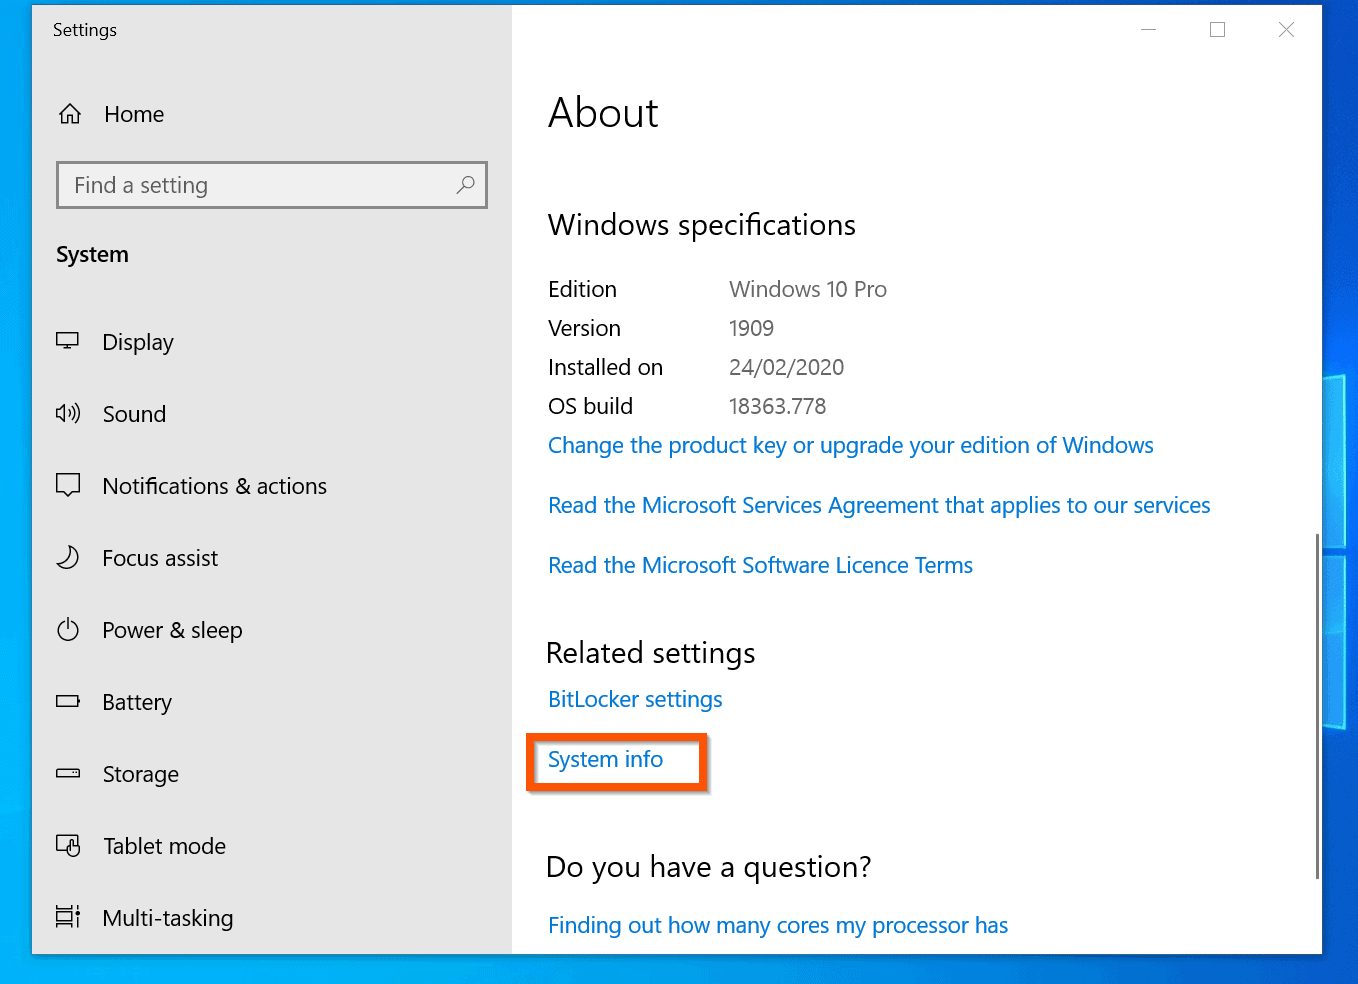Select the Storage drive icon
The height and width of the screenshot is (984, 1358).
[67, 773]
